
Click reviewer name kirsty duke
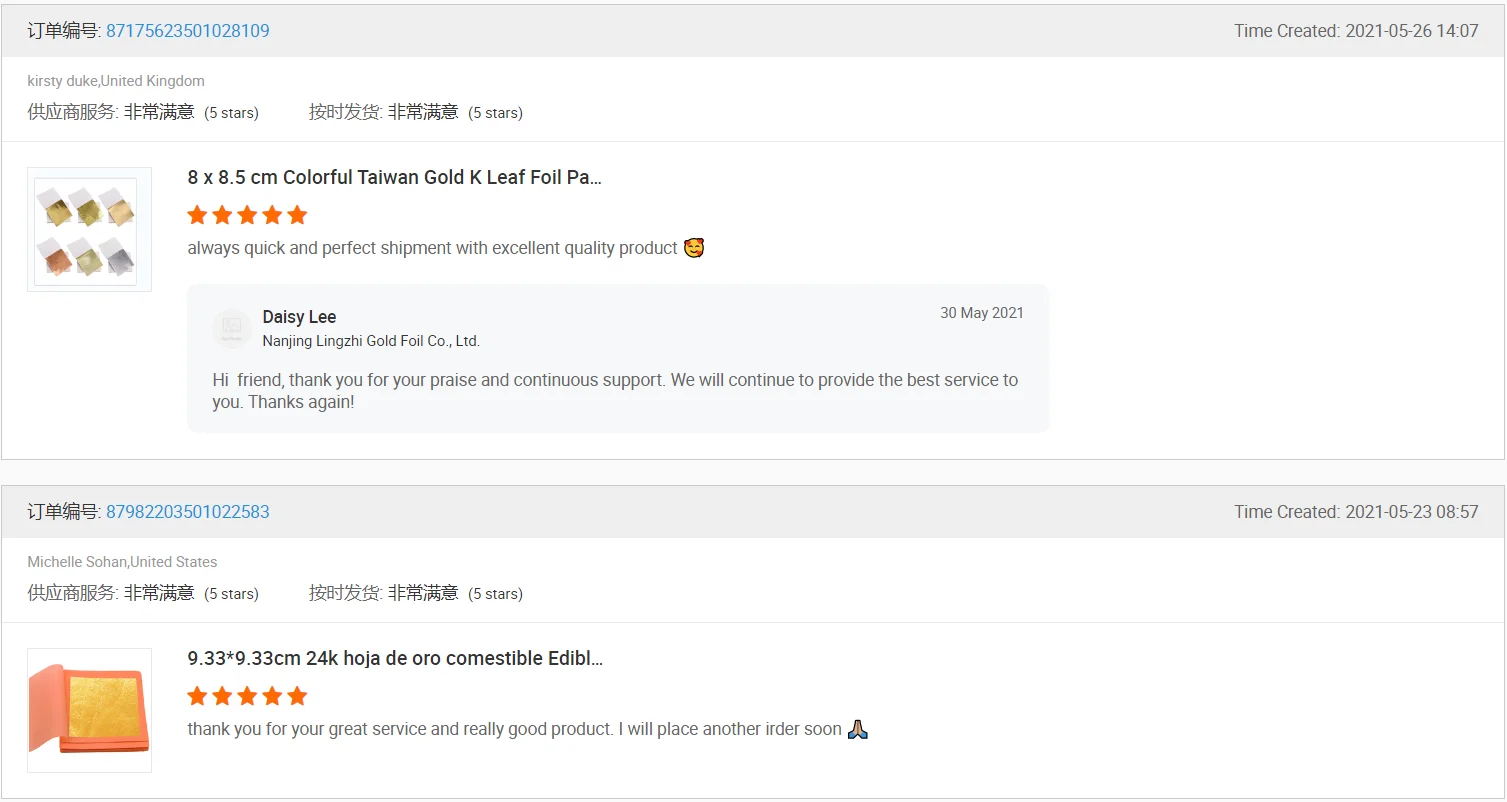click(x=62, y=81)
